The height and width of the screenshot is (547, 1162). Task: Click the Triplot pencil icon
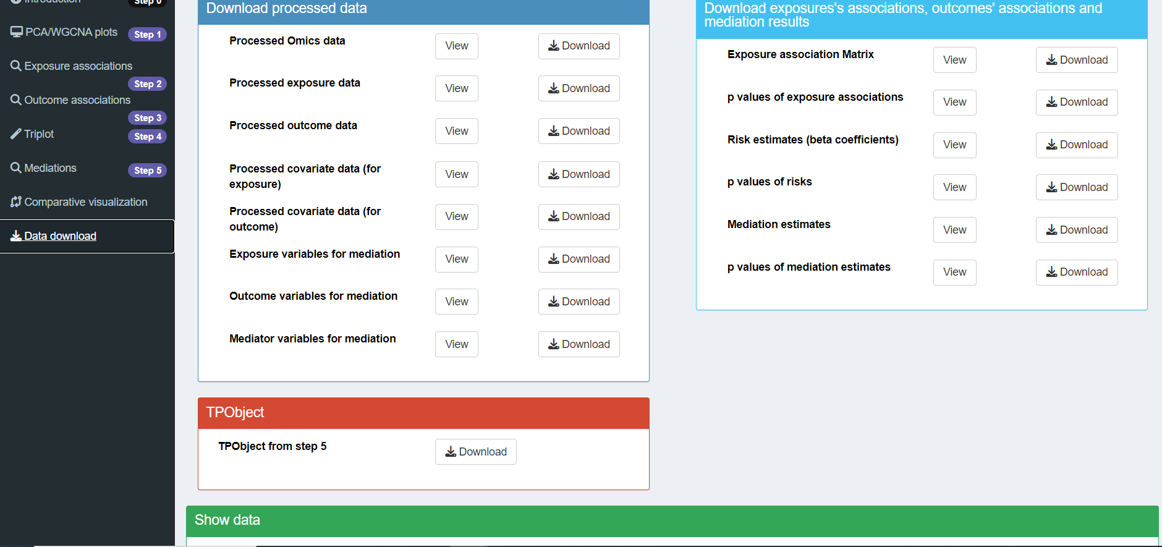16,134
